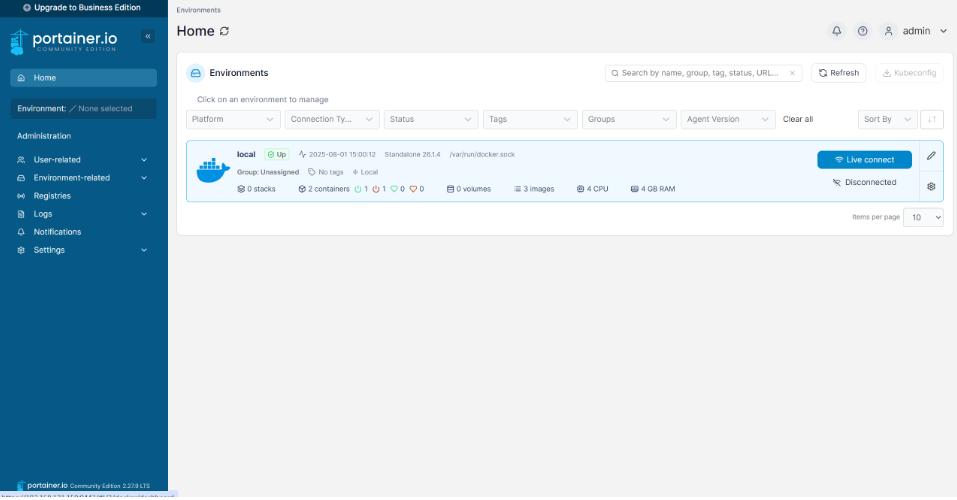
Task: Click Upgrade to Business Edition banner
Action: (x=83, y=8)
